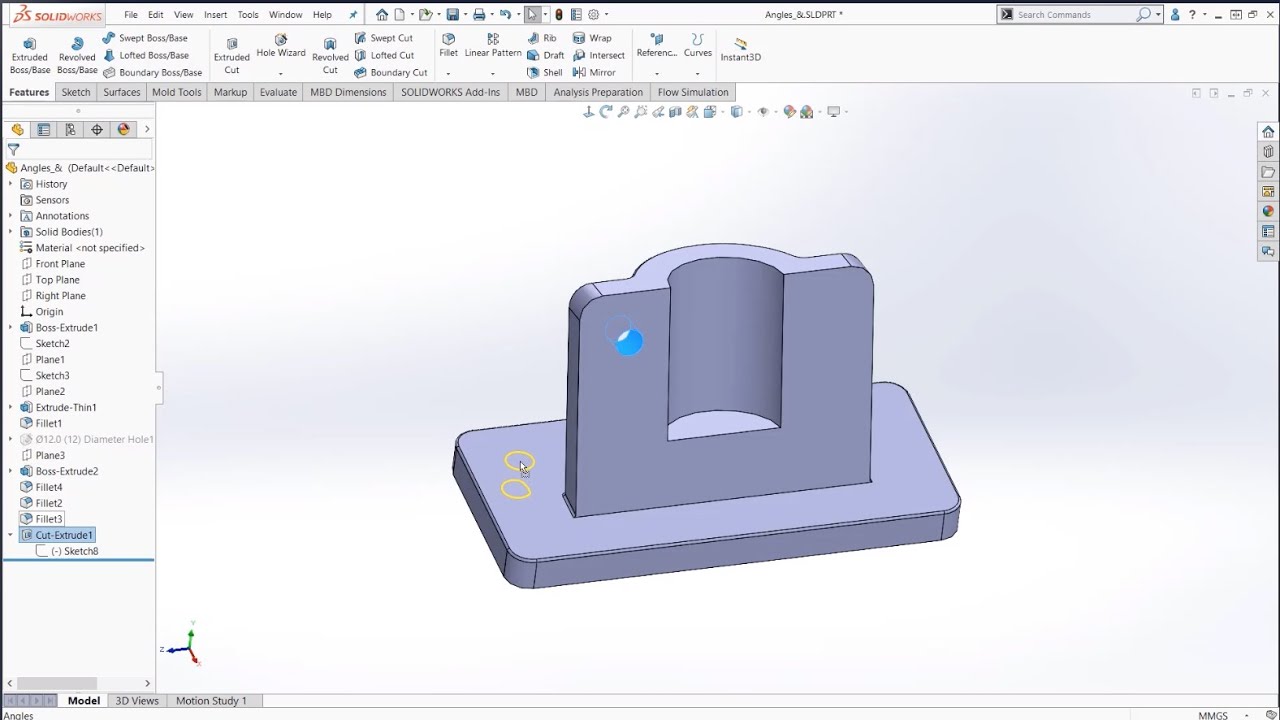Click the Search Commands field
The width and height of the screenshot is (1280, 720).
point(1074,15)
